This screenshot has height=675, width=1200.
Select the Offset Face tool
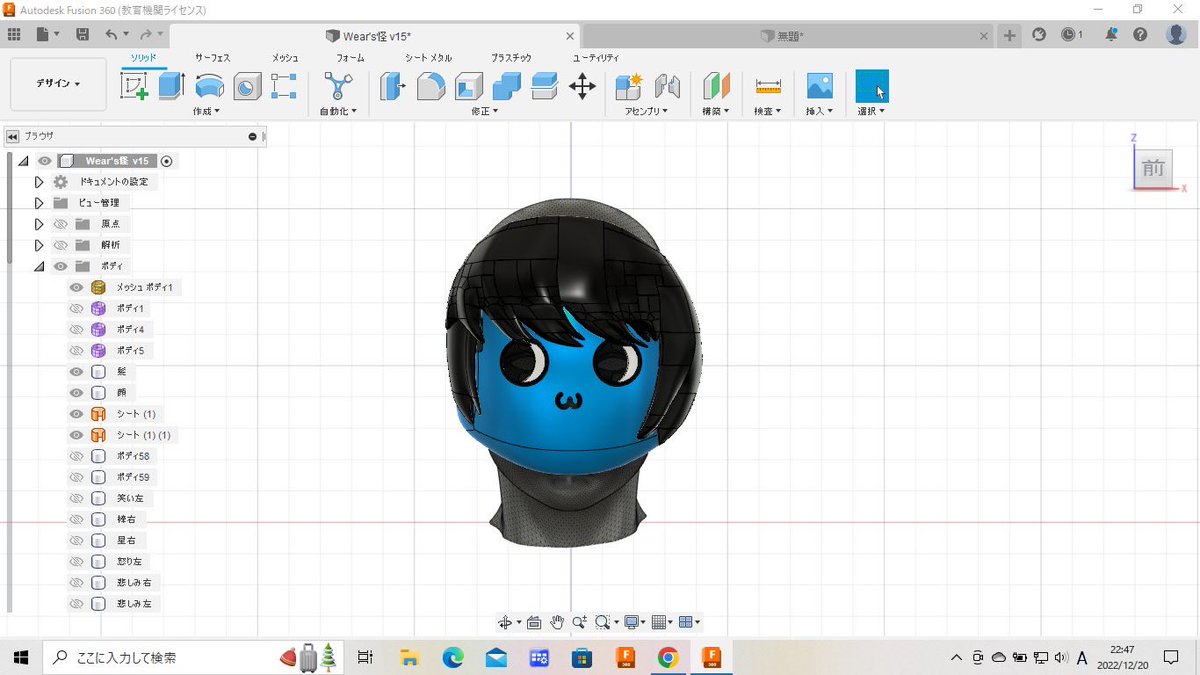click(544, 87)
